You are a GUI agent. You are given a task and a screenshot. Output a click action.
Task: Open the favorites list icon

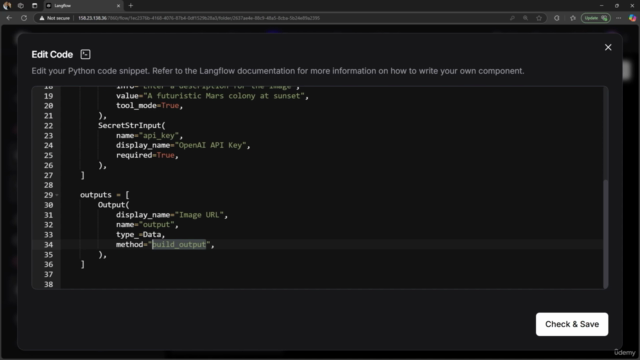pyautogui.click(x=573, y=18)
